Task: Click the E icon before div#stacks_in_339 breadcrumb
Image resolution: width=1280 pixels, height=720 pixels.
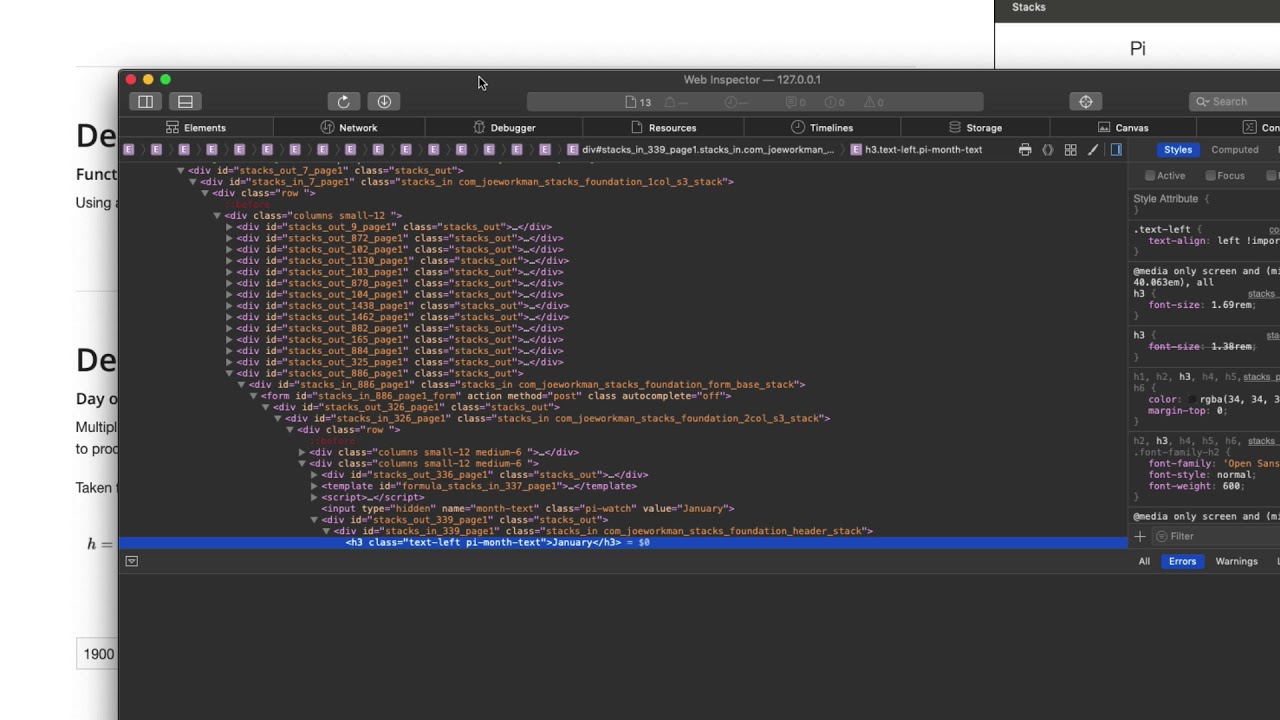Action: click(572, 150)
